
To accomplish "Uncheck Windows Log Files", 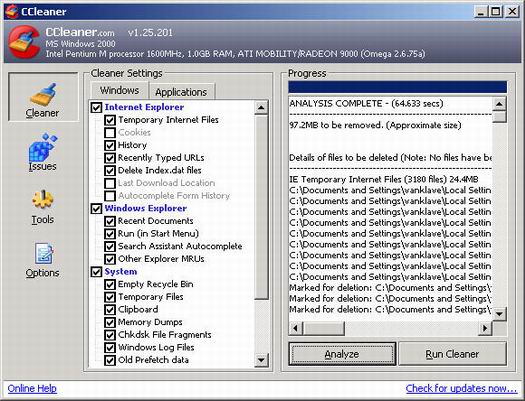I will [x=110, y=348].
